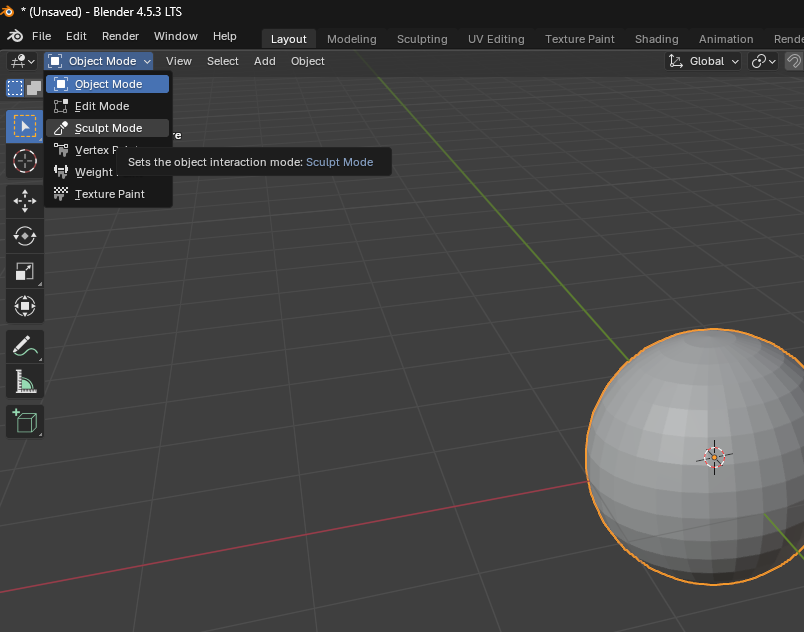This screenshot has height=632, width=804.
Task: Click the sphere's origin in the viewport
Action: 714,457
